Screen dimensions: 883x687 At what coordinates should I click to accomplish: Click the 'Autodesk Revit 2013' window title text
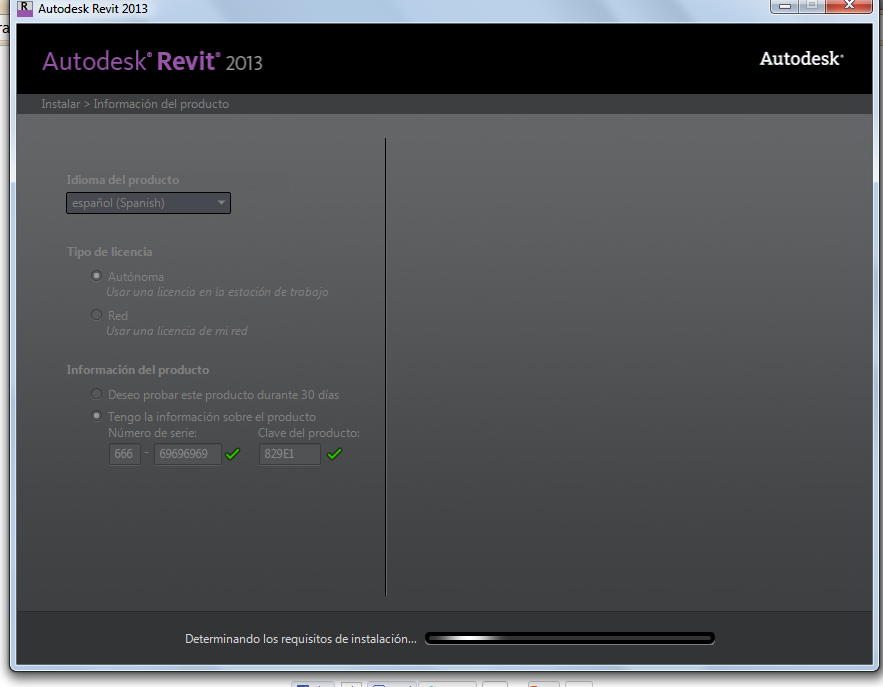(x=93, y=9)
